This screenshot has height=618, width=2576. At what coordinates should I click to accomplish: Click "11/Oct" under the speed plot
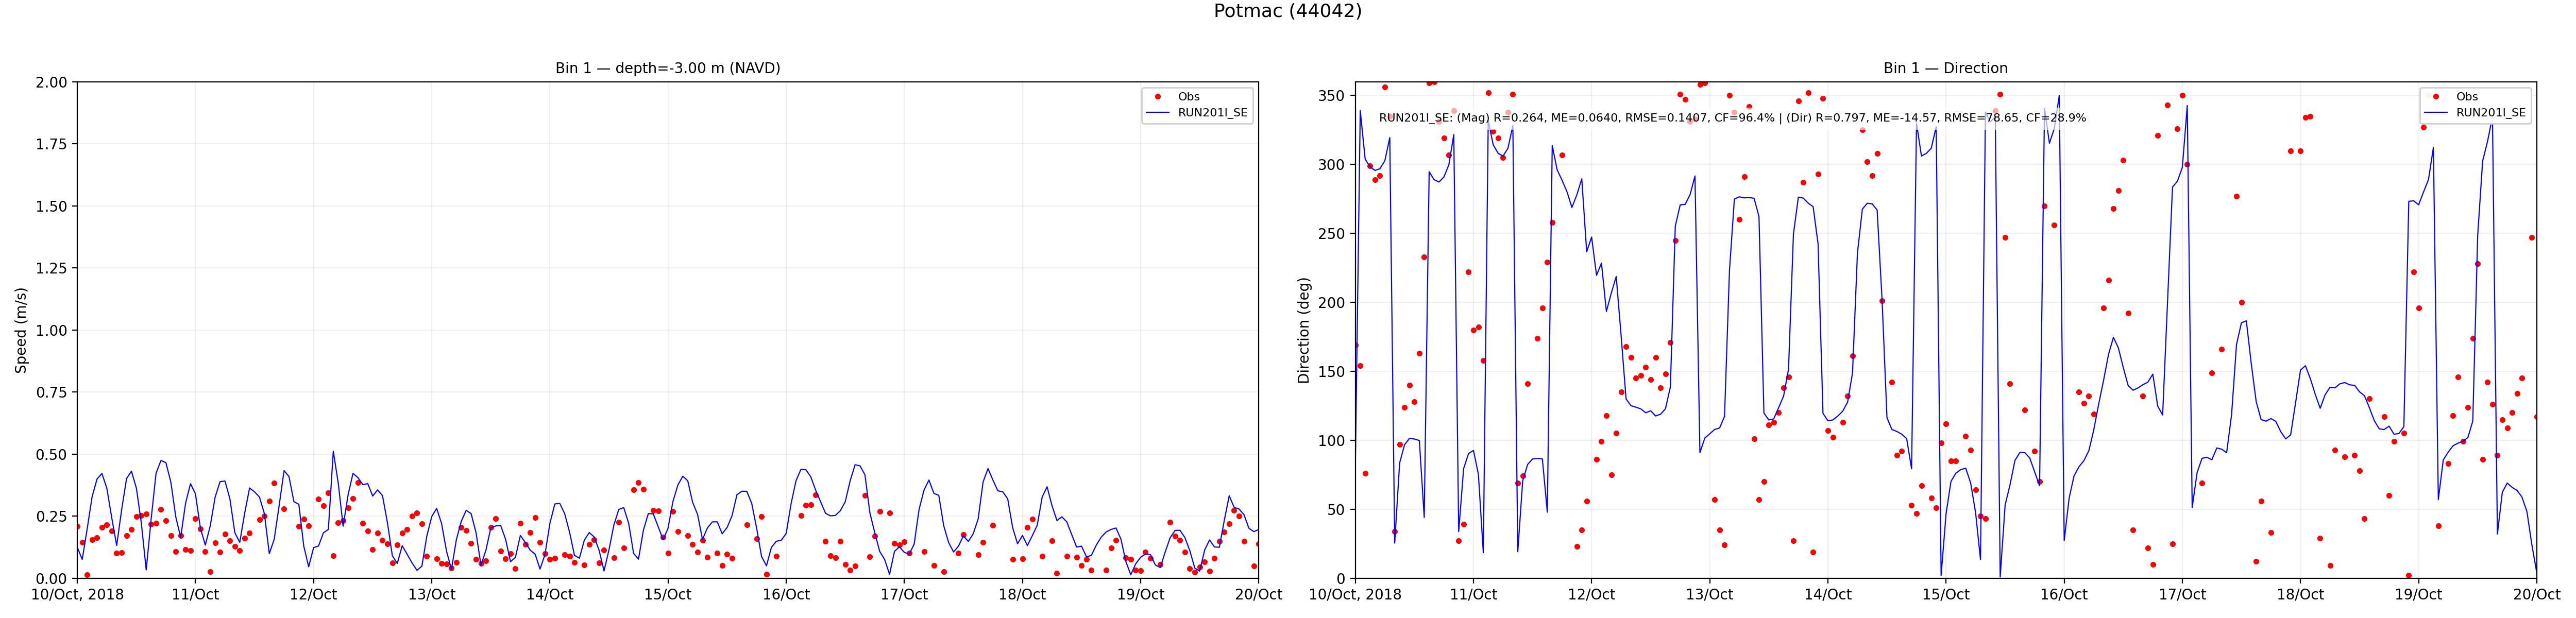click(x=195, y=595)
